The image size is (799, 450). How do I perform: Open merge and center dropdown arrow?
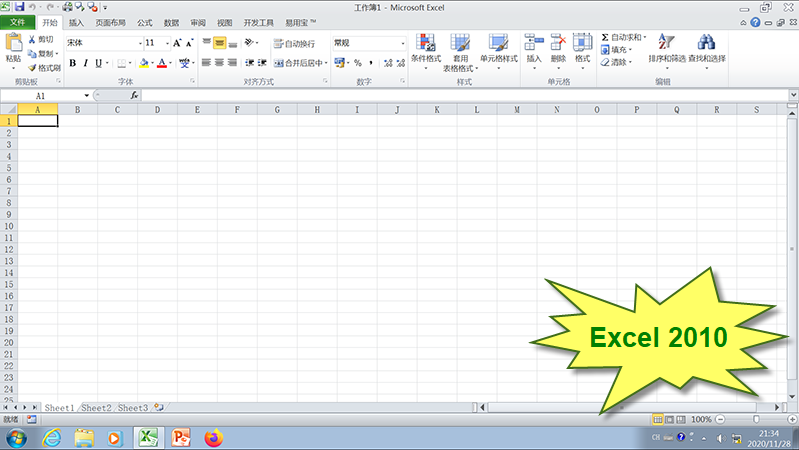(326, 63)
